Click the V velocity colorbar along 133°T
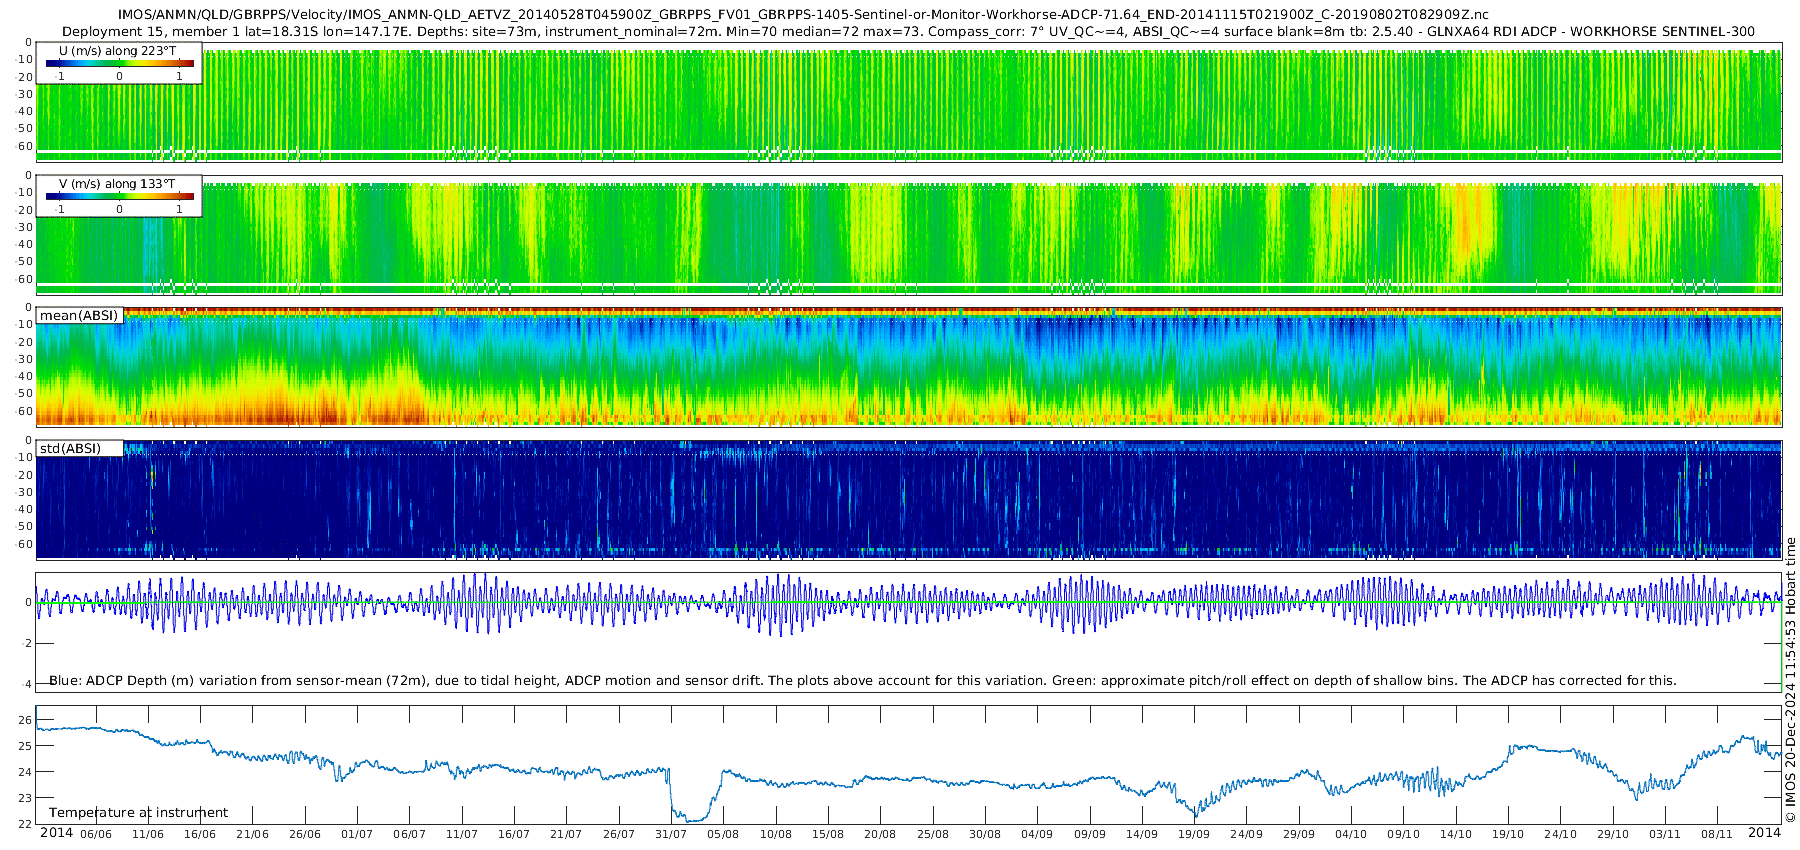1800x850 pixels. coord(119,196)
